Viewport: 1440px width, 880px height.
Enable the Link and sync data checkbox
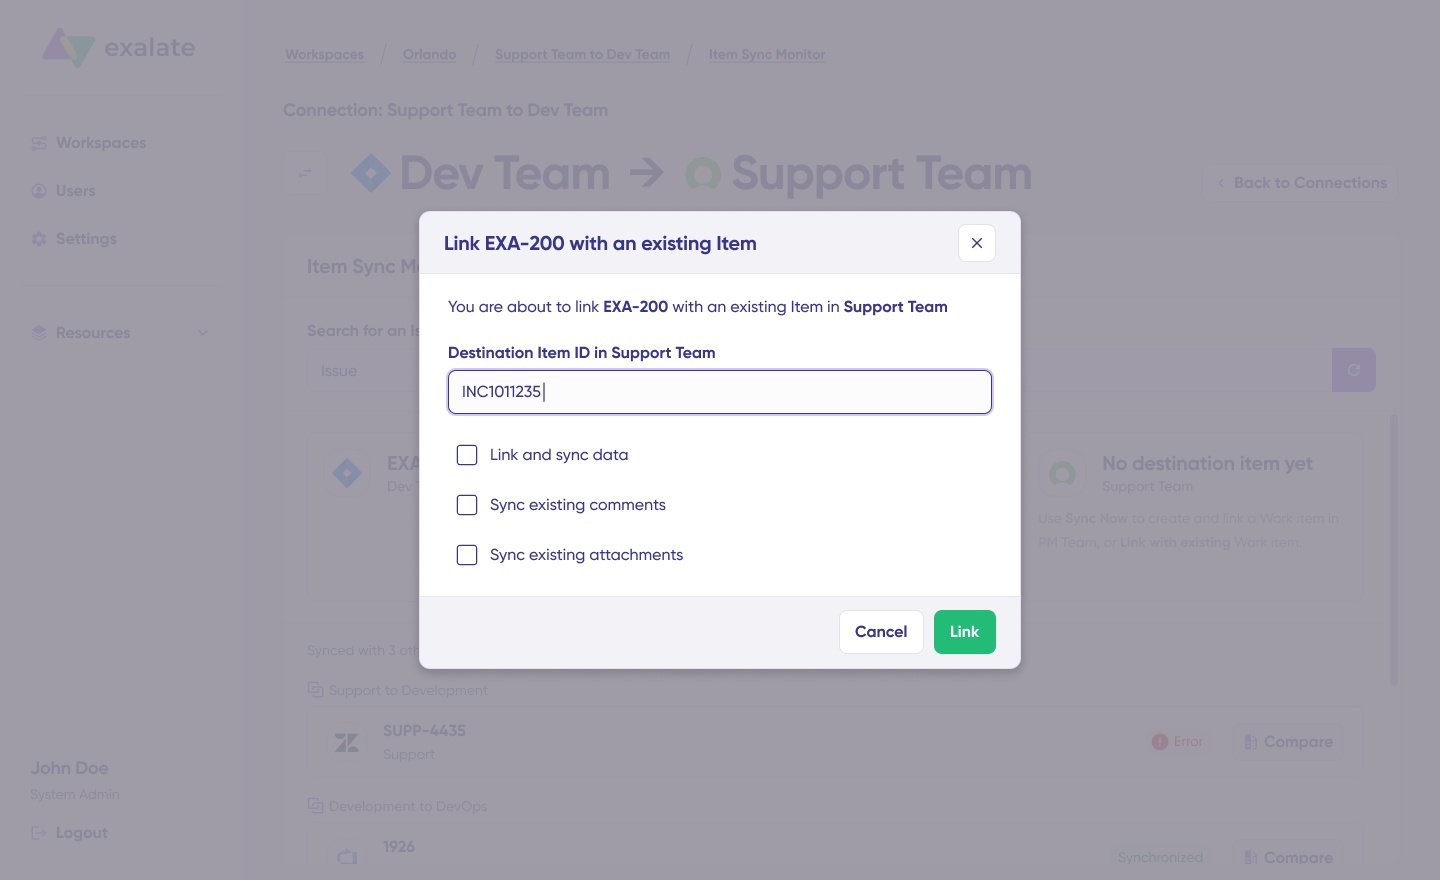click(x=467, y=455)
